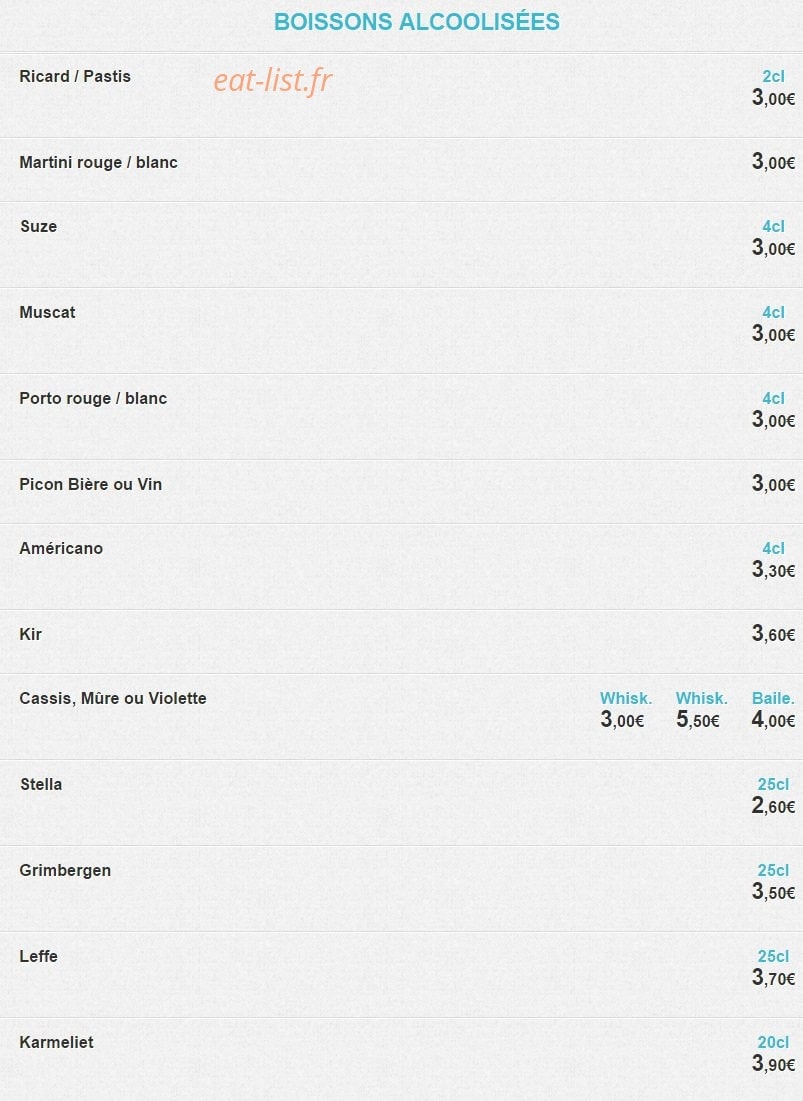The height and width of the screenshot is (1101, 803).
Task: Select Porto rouge / blanc item
Action: click(93, 398)
